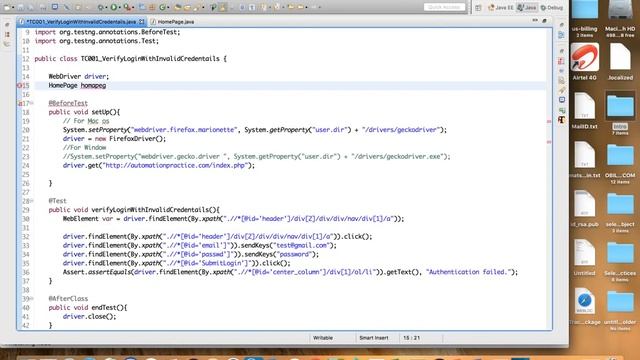Click the New Java Package icon

151,7
